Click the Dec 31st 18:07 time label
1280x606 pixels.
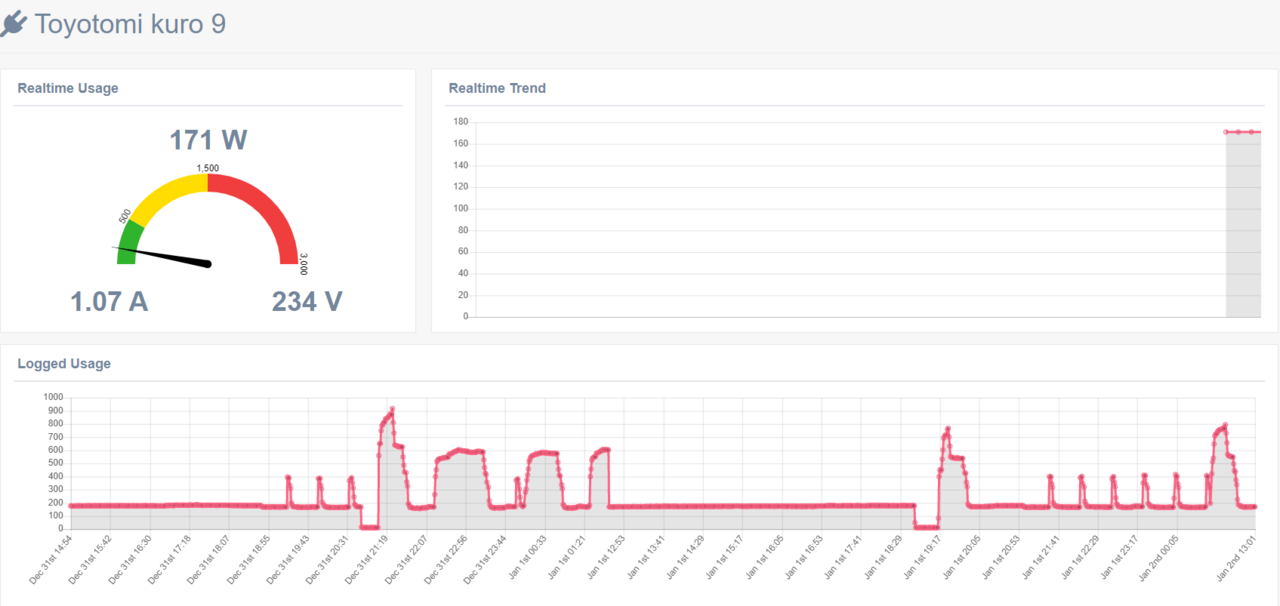[x=209, y=558]
